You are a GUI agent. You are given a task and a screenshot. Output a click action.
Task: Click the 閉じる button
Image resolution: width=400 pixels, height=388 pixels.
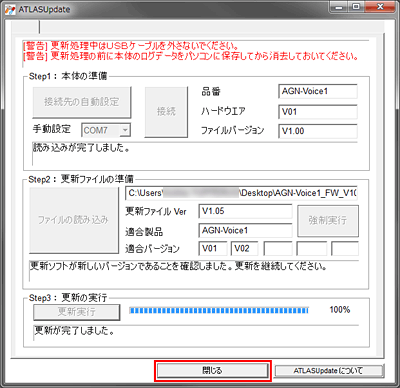213,370
